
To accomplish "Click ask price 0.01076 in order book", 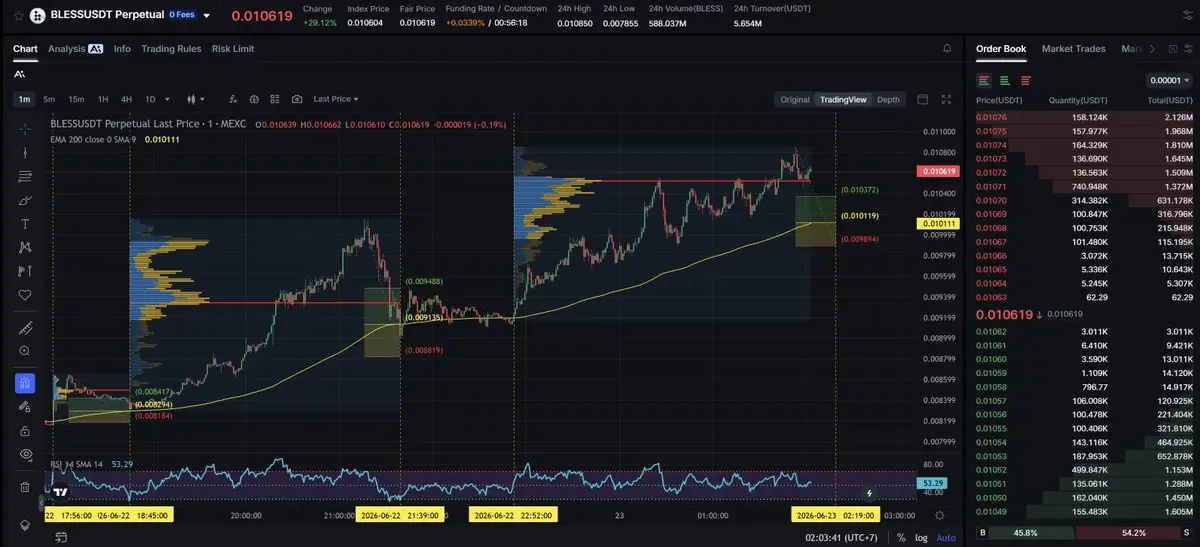I will (992, 117).
